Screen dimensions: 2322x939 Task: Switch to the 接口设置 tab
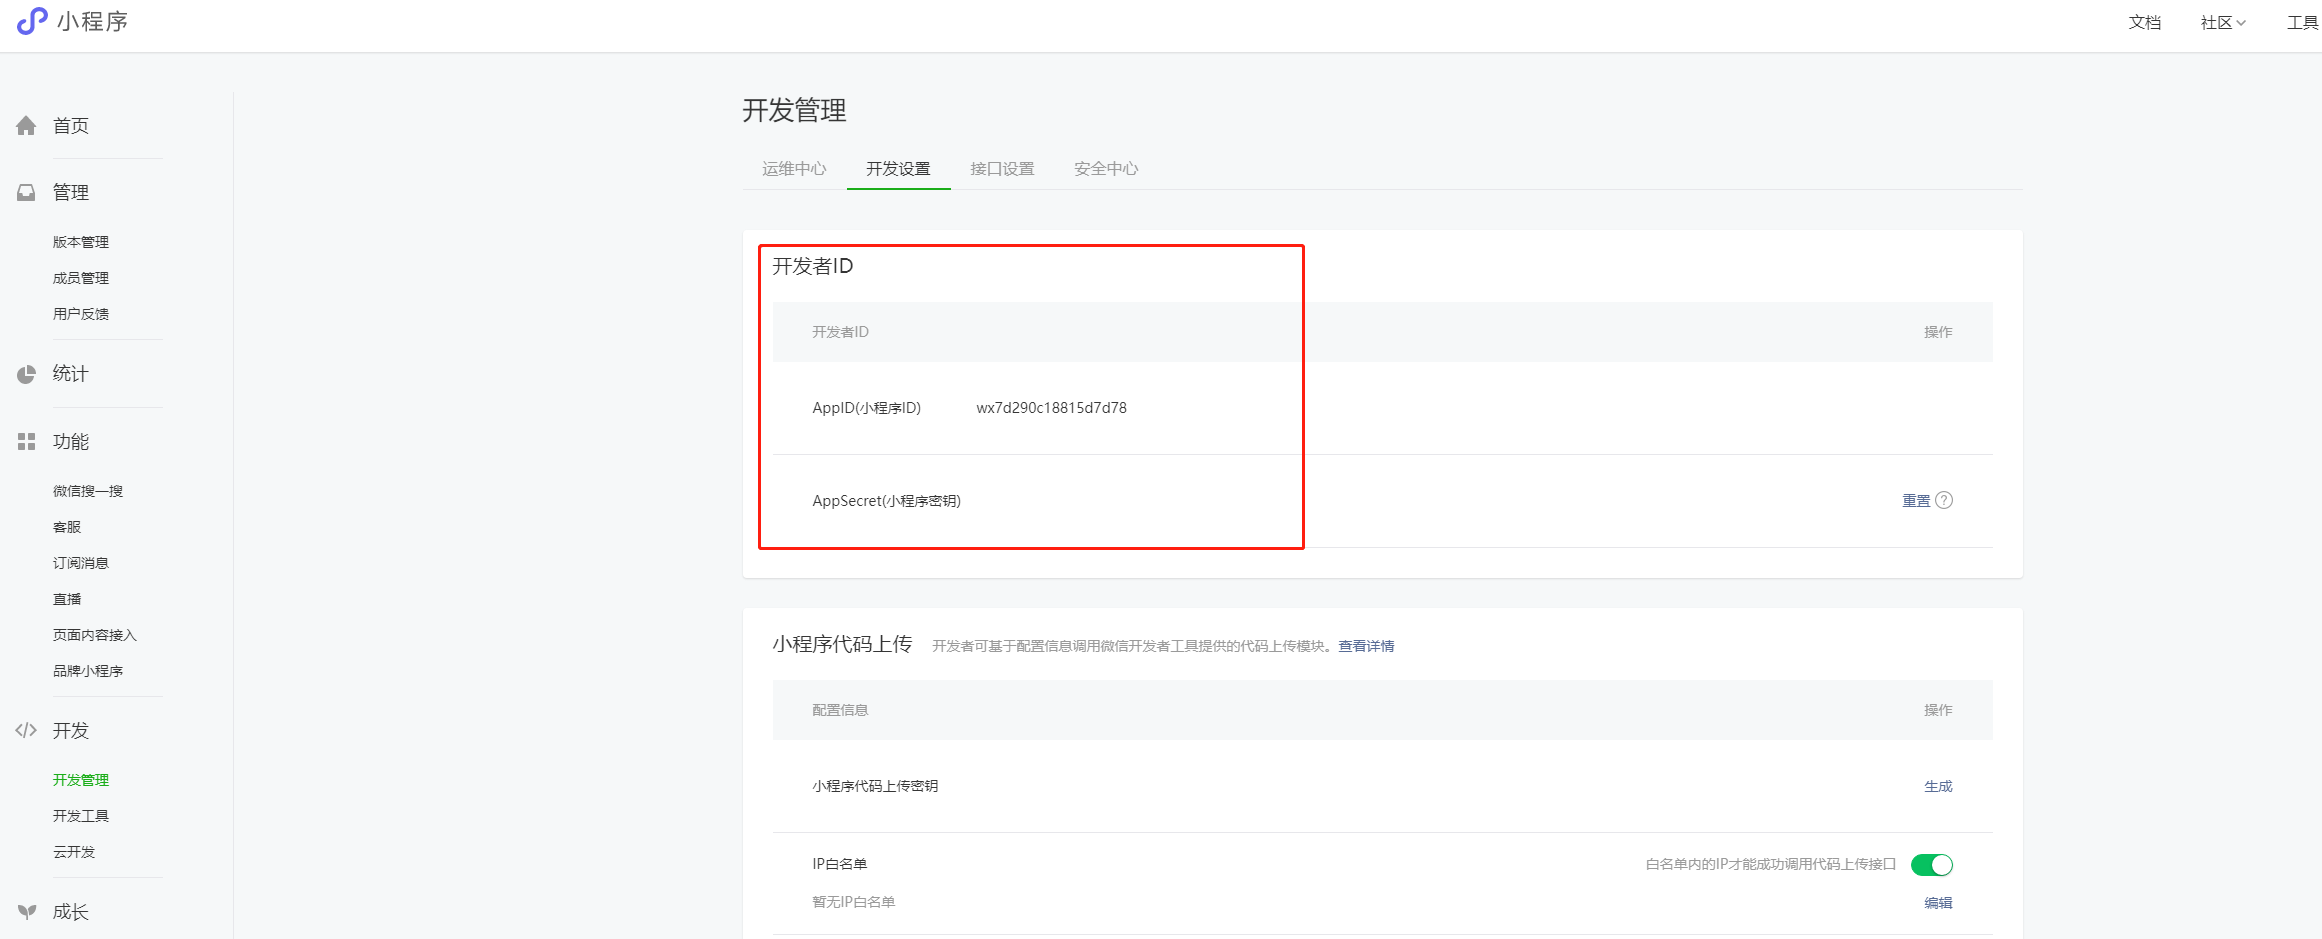coord(1002,168)
